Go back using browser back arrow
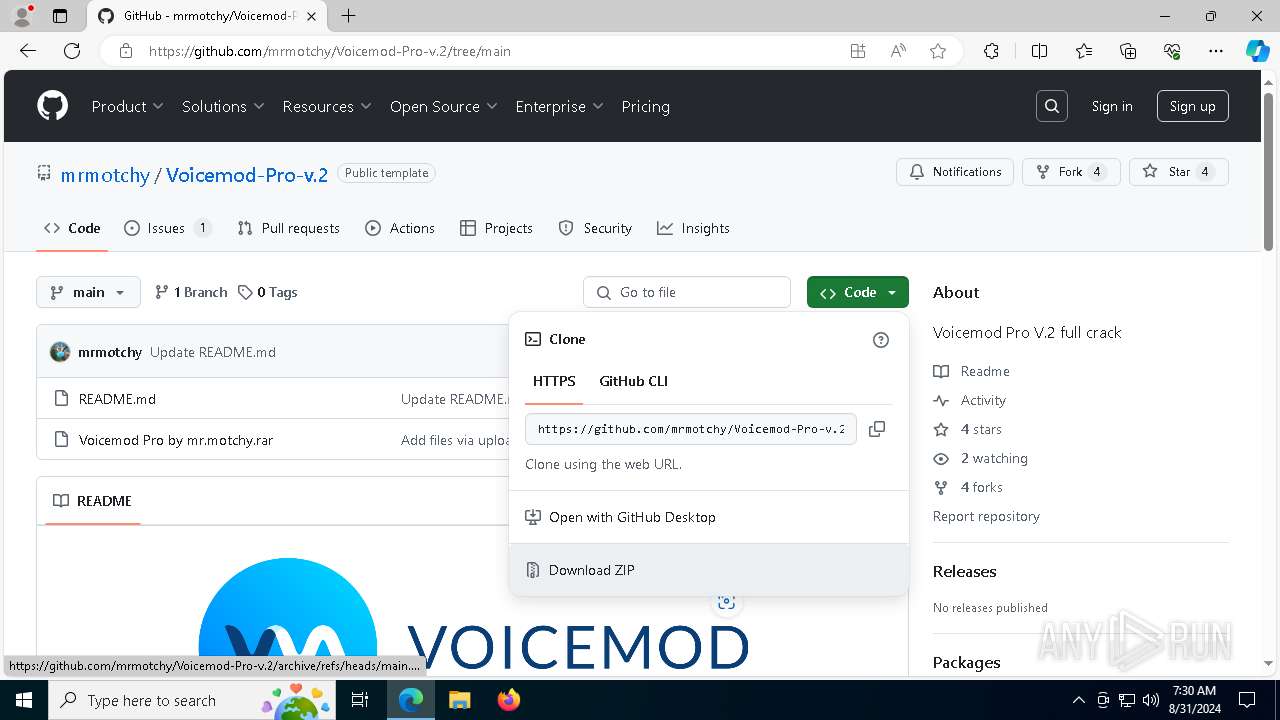Viewport: 1280px width, 720px height. pos(28,51)
